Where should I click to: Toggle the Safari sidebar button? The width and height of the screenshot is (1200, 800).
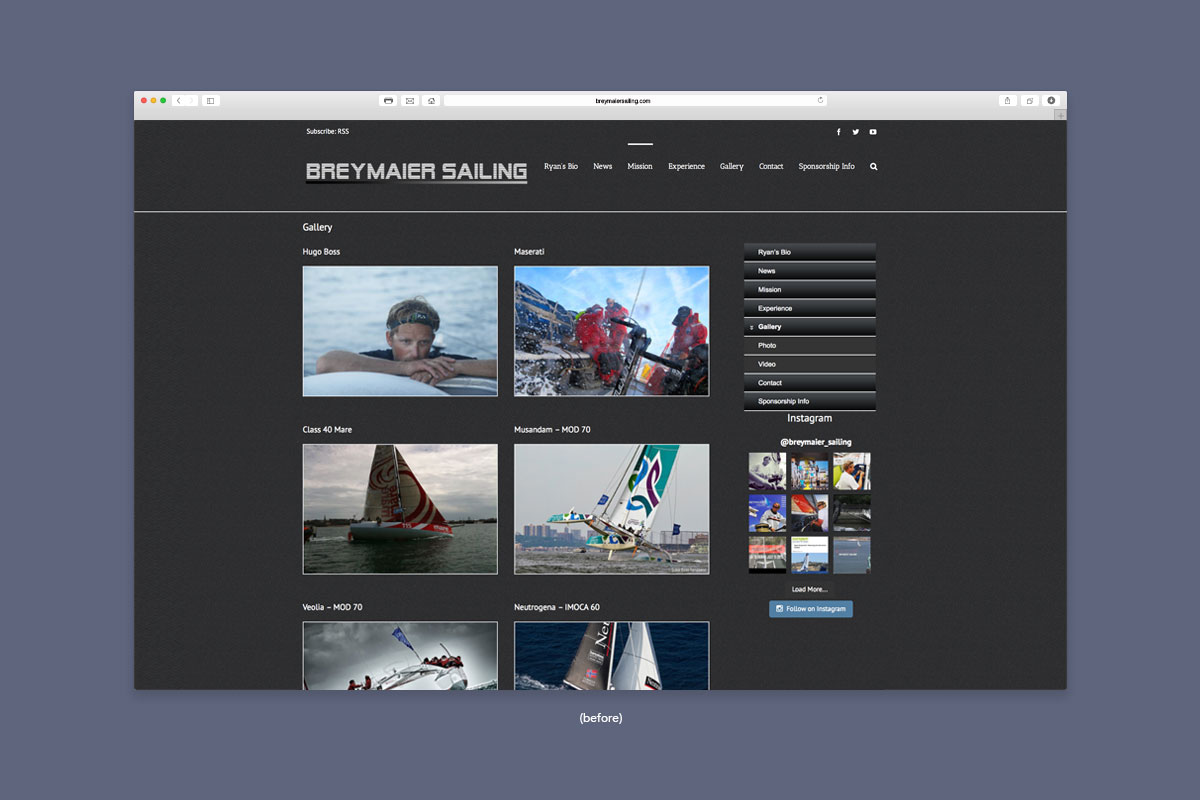pos(210,101)
